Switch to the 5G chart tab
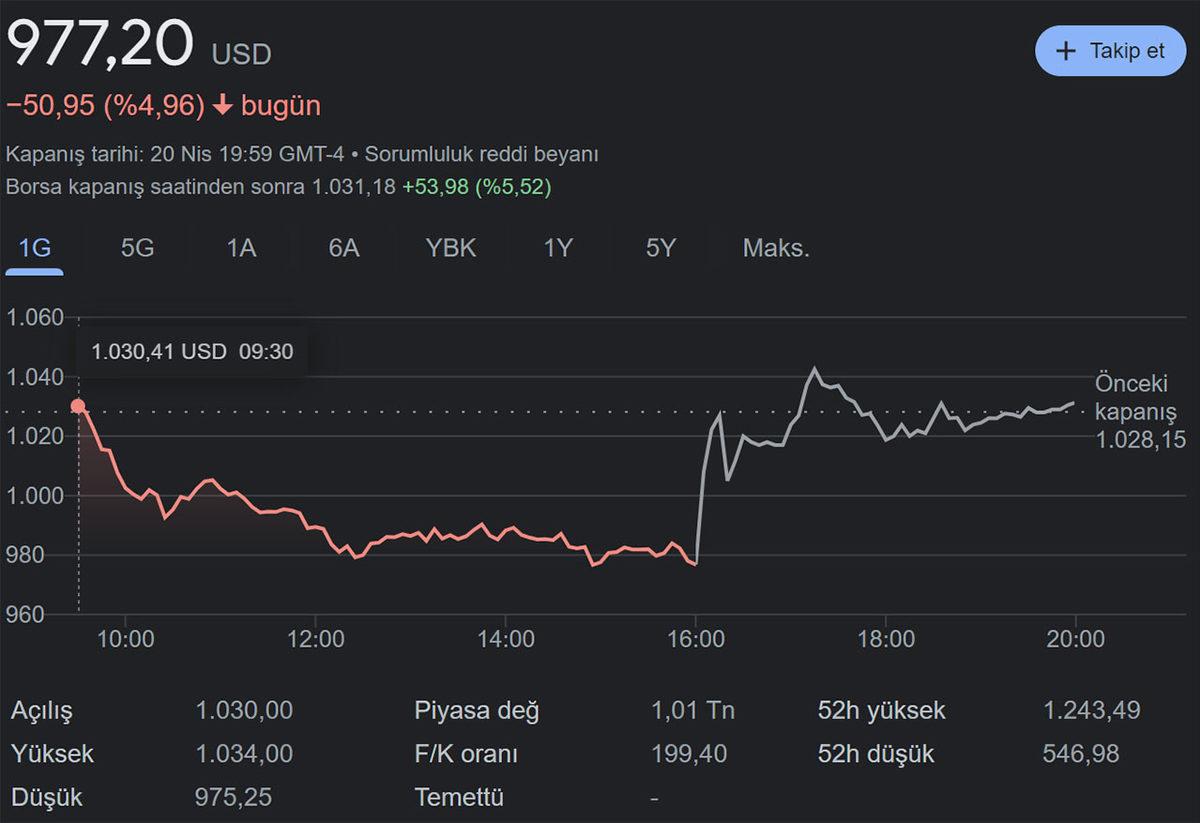The width and height of the screenshot is (1200, 823). click(136, 248)
